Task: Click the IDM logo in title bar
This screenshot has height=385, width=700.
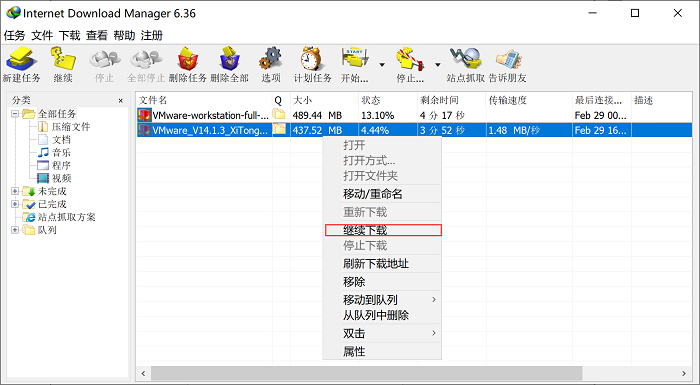Action: click(x=13, y=13)
